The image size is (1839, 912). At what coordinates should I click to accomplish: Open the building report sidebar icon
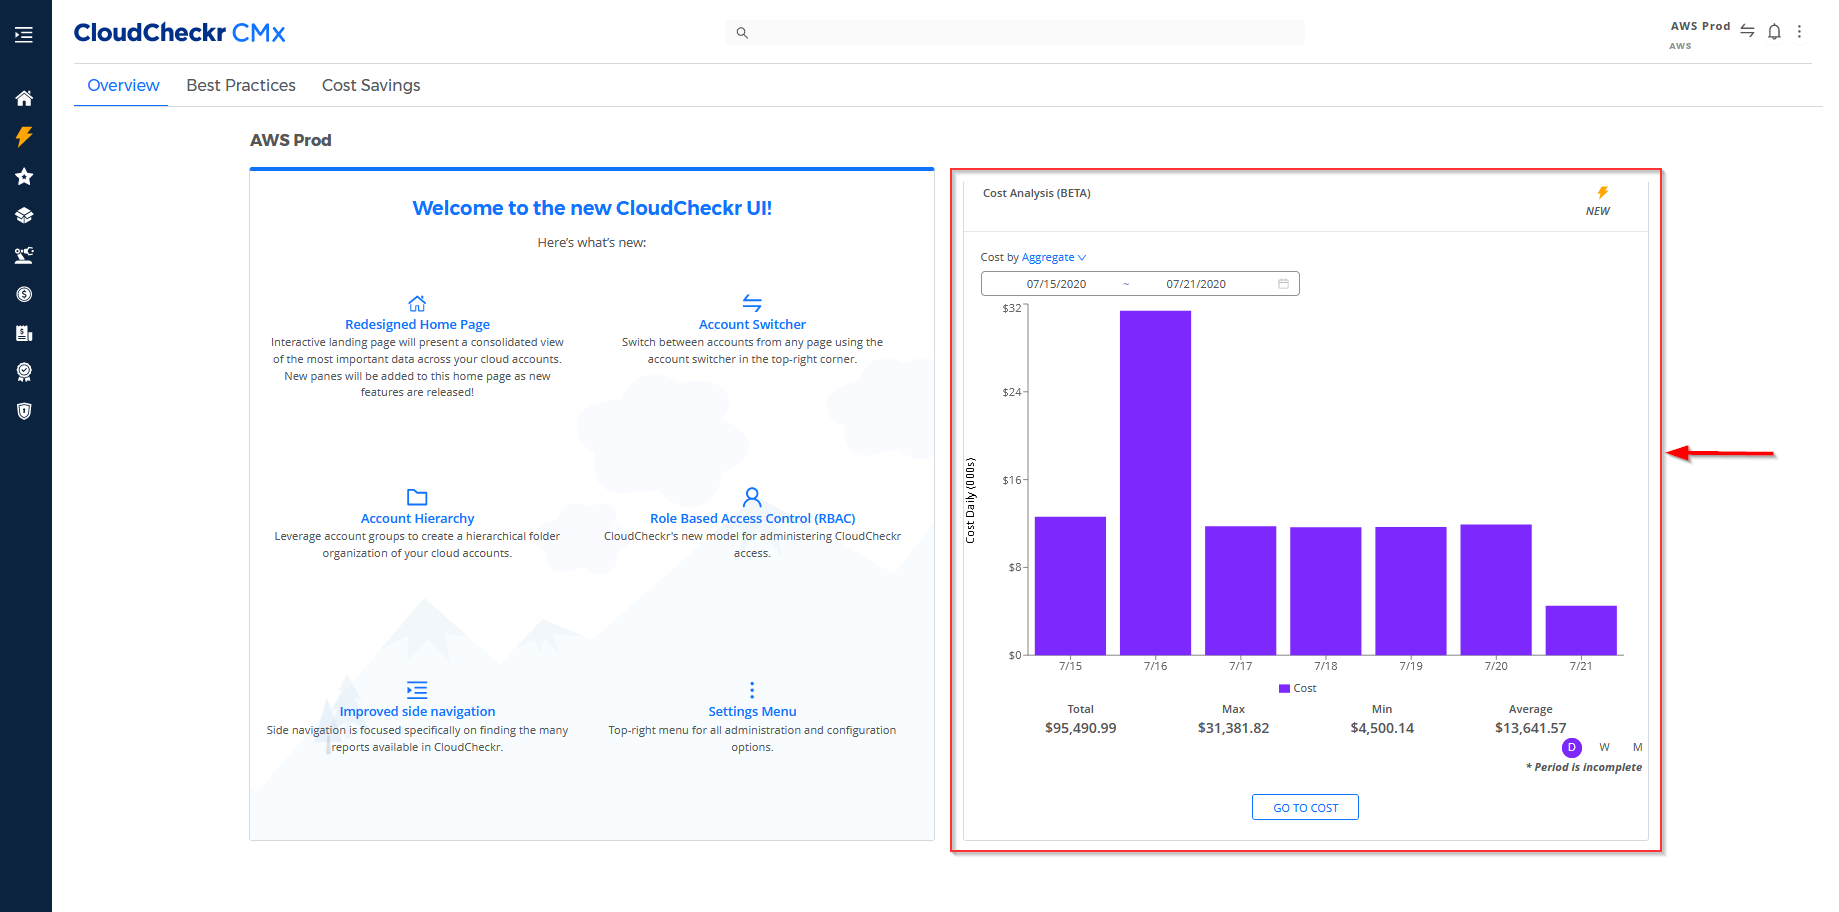click(24, 333)
